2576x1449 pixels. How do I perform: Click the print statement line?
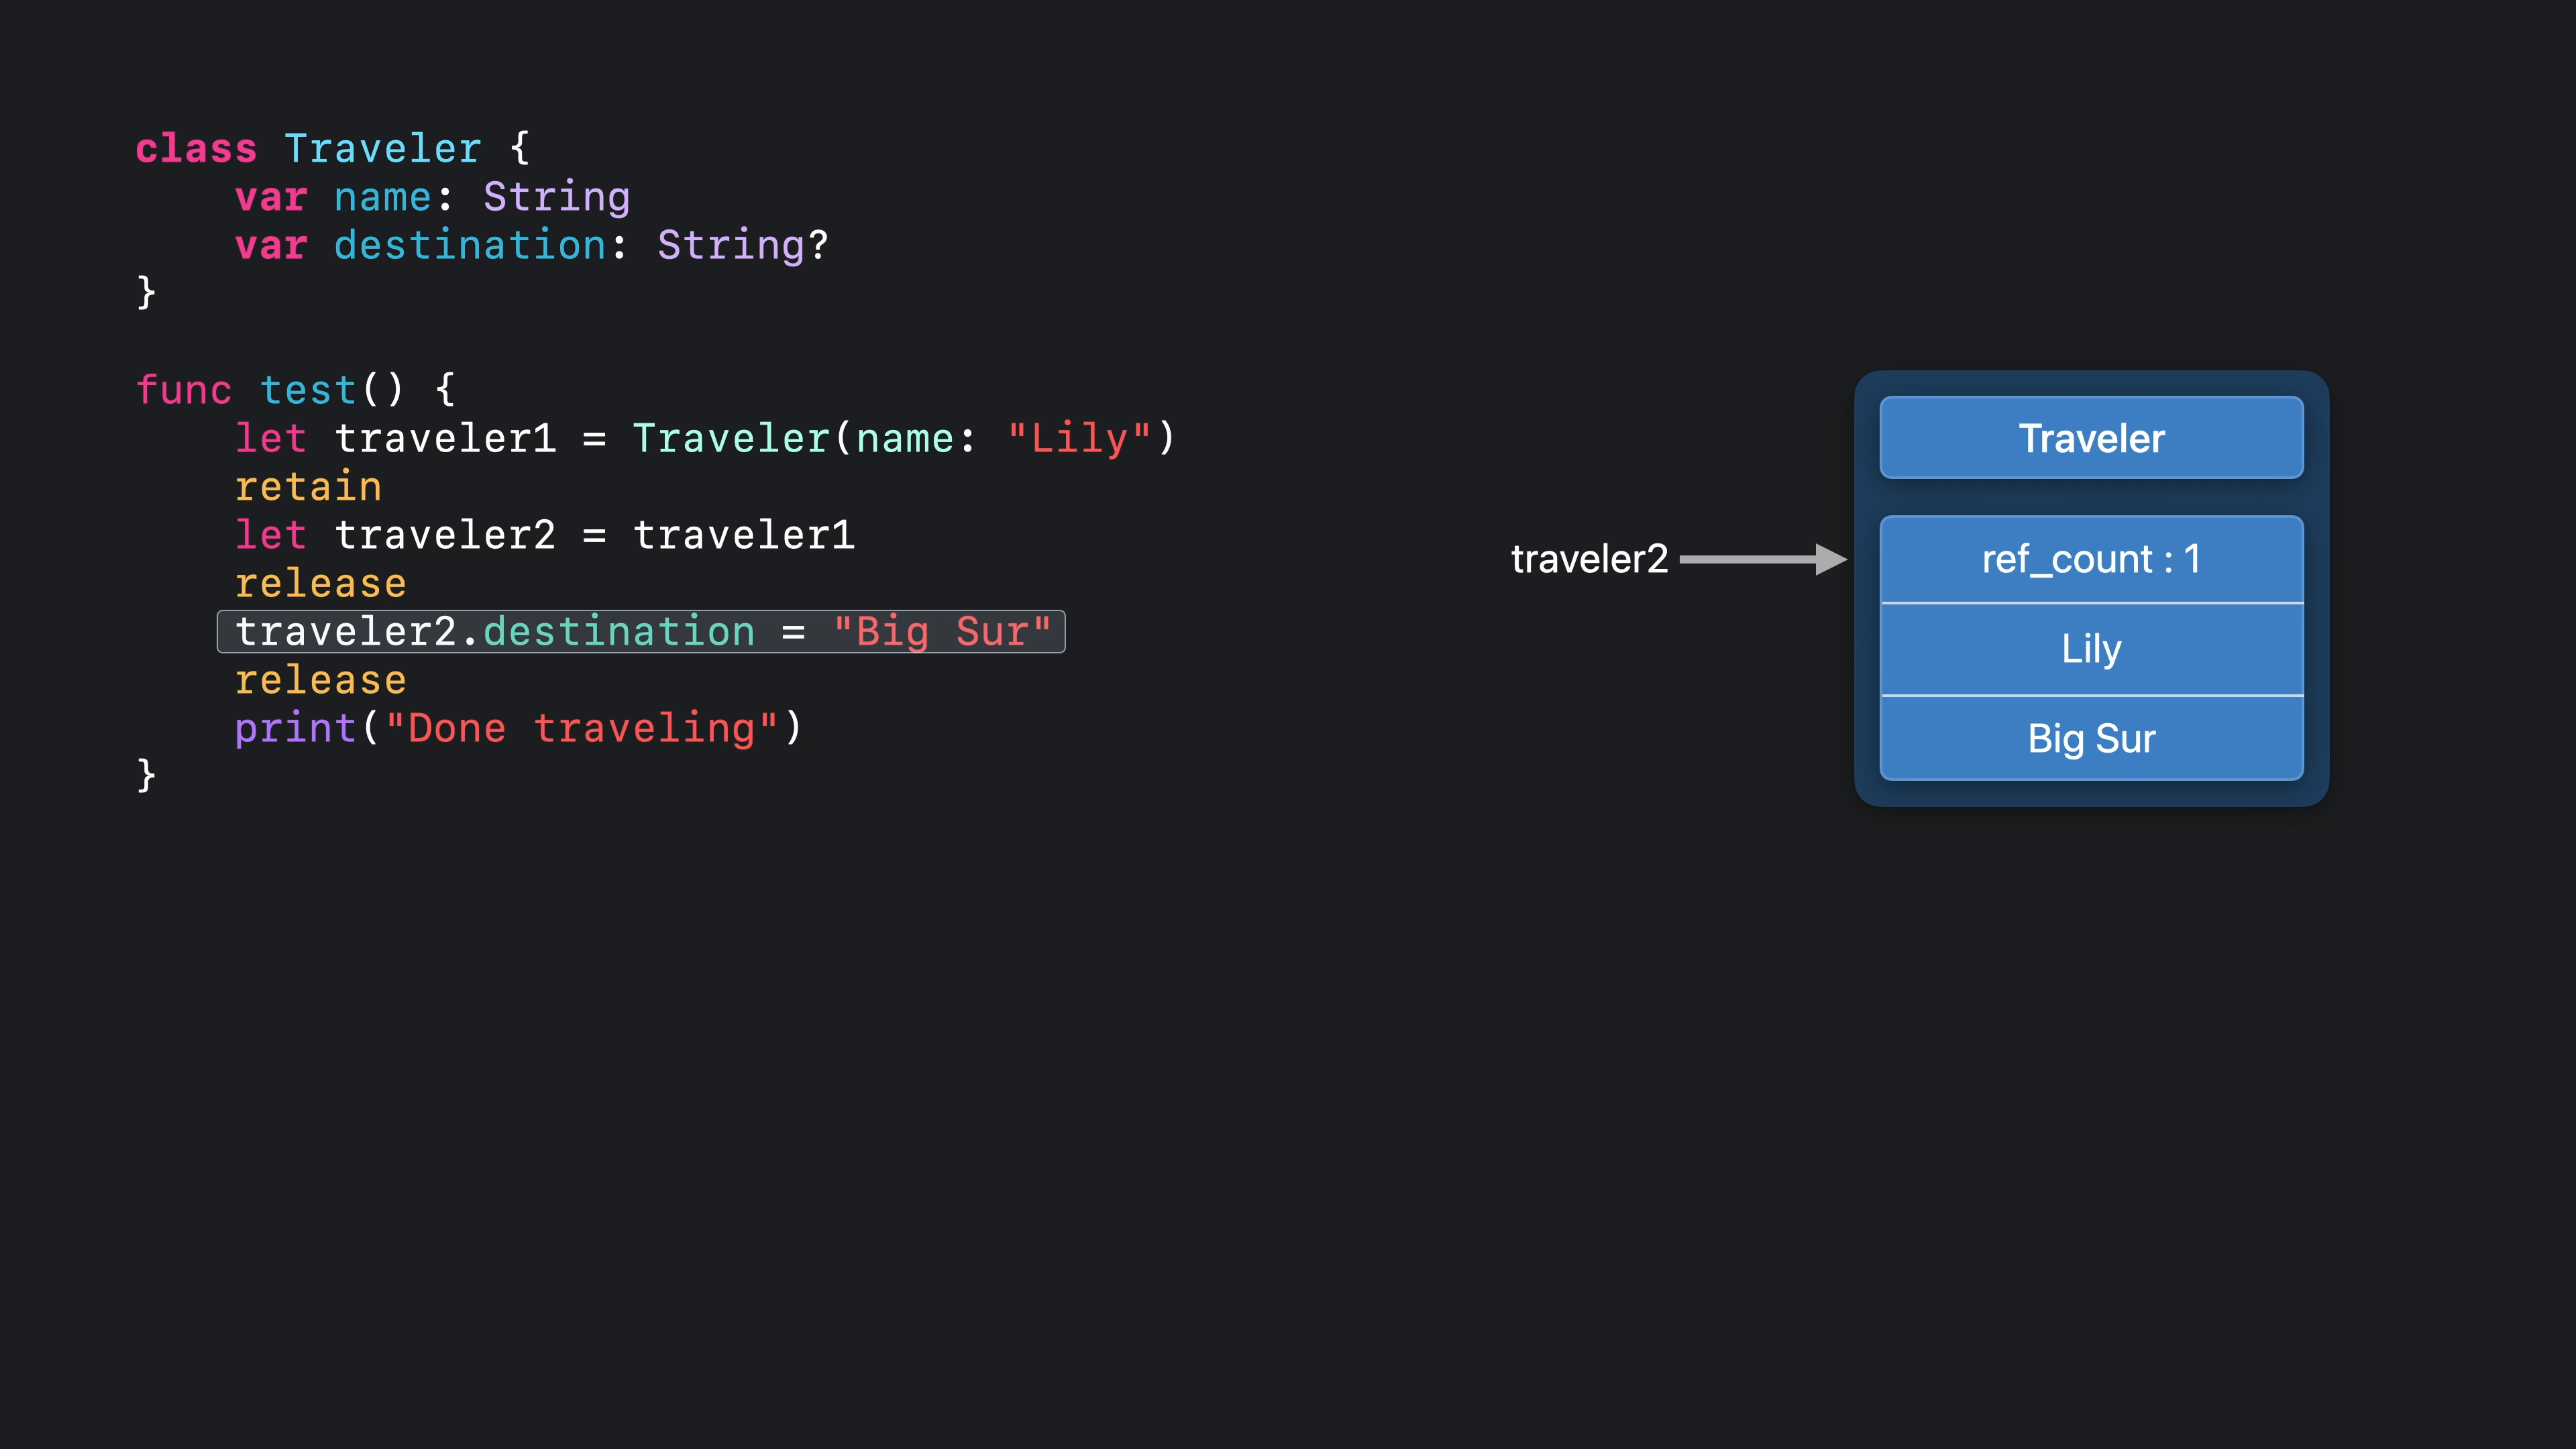click(x=518, y=728)
